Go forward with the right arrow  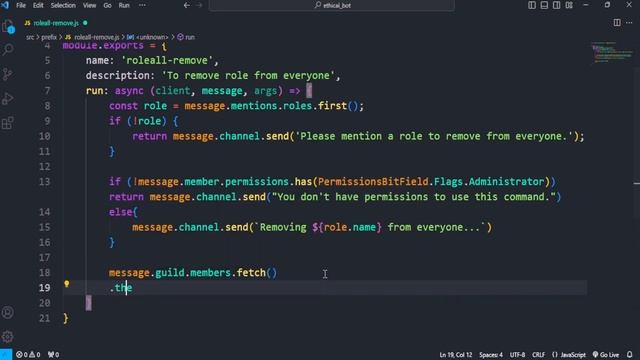tap(199, 5)
